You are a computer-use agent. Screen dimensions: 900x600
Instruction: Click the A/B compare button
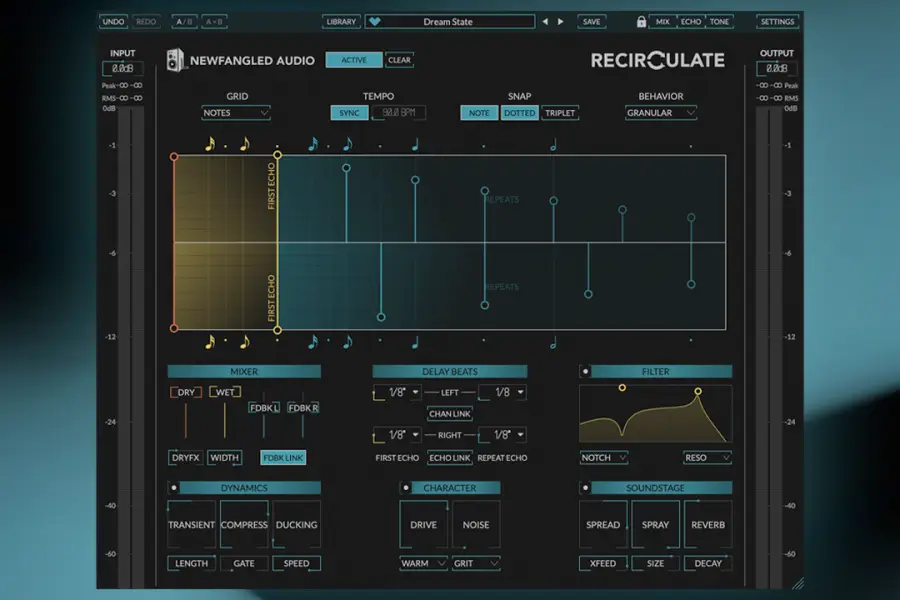pos(184,22)
